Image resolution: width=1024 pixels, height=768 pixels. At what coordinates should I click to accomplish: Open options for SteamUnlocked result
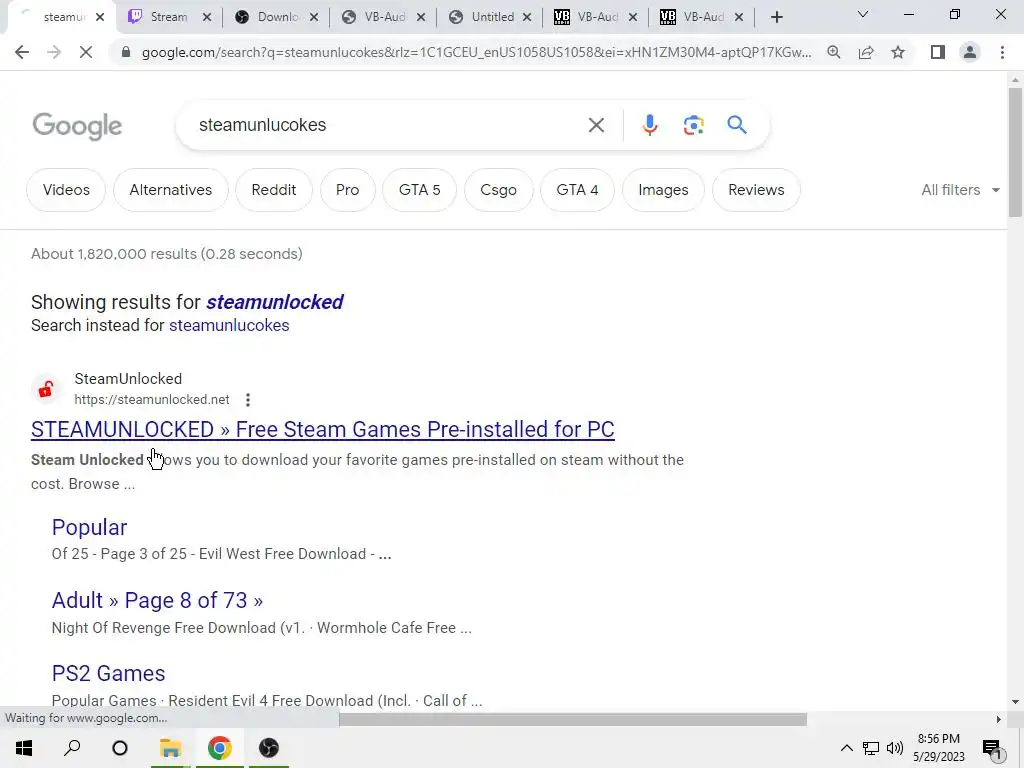[x=248, y=400]
